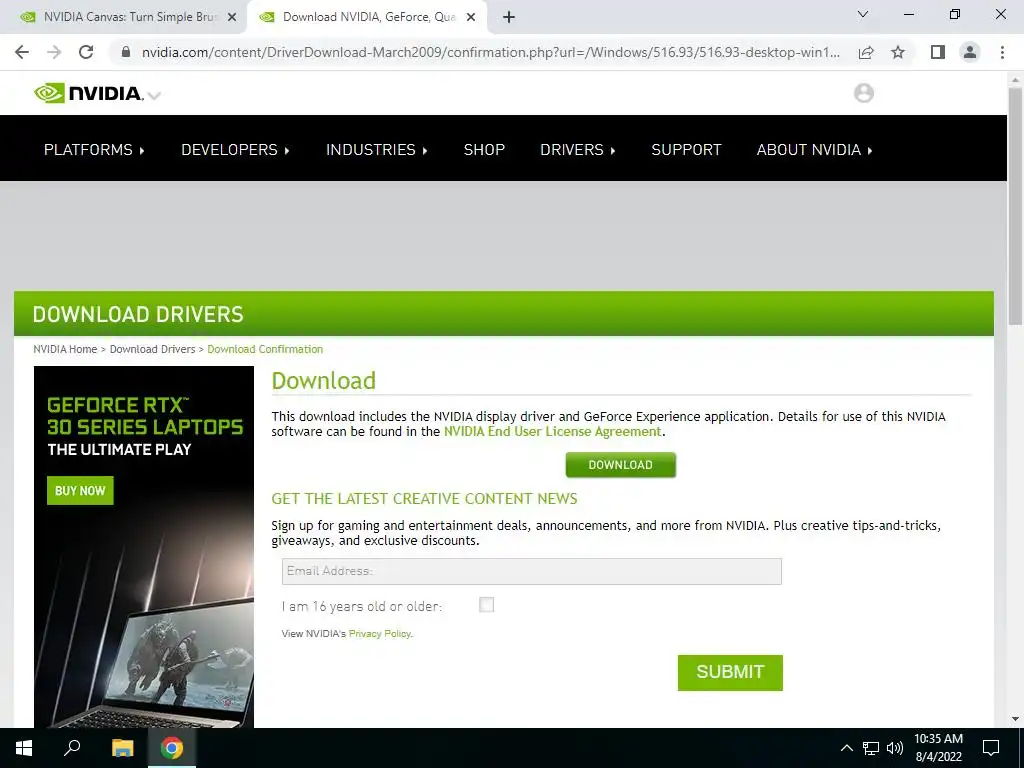Click the Download Drivers breadcrumb
This screenshot has width=1024, height=768.
(152, 349)
